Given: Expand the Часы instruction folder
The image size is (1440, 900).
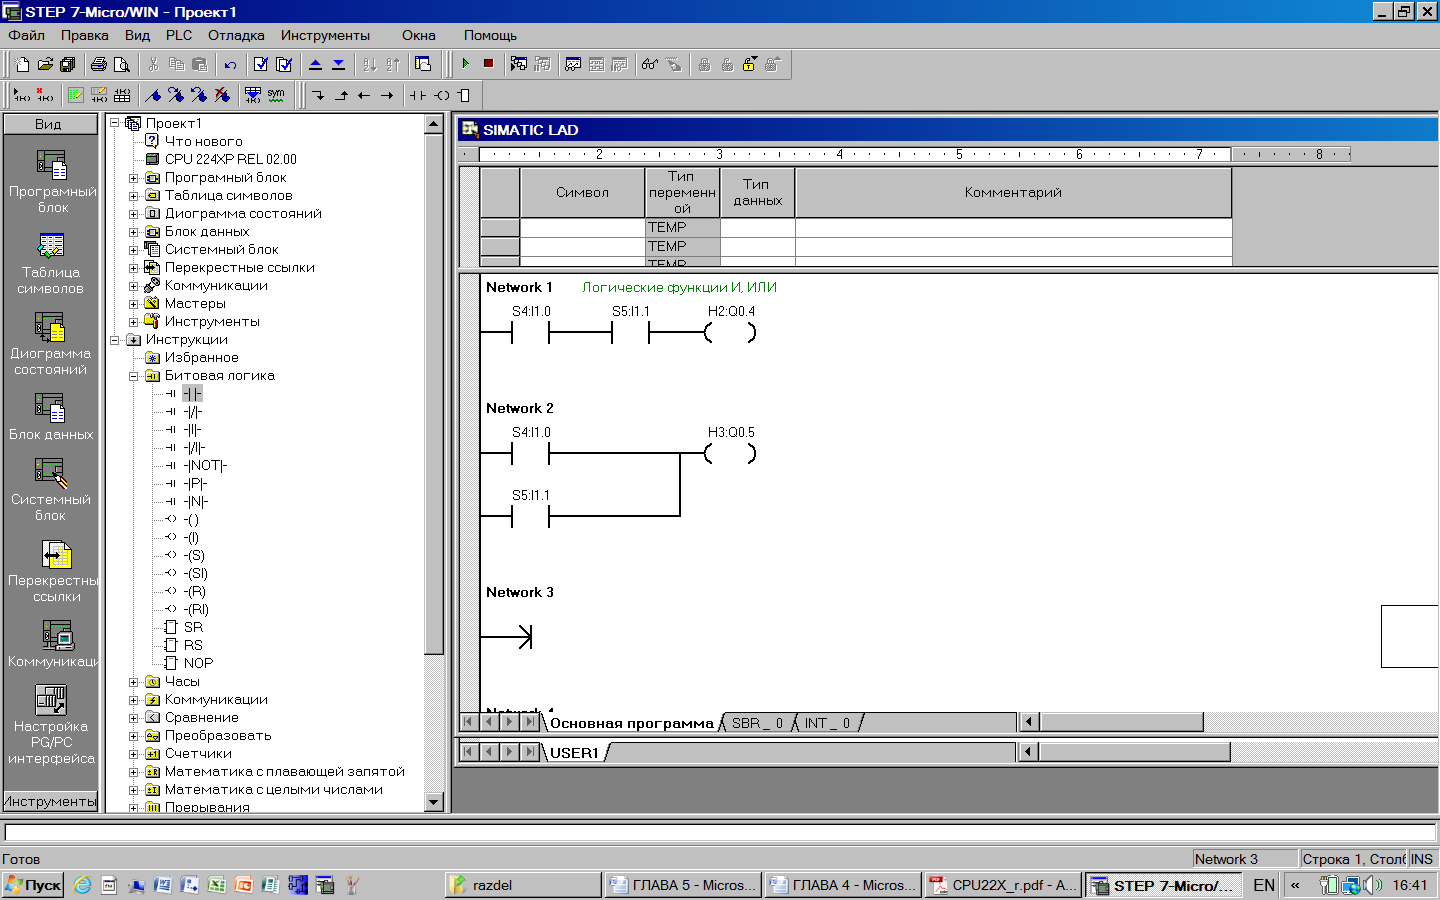Looking at the screenshot, I should click(133, 682).
